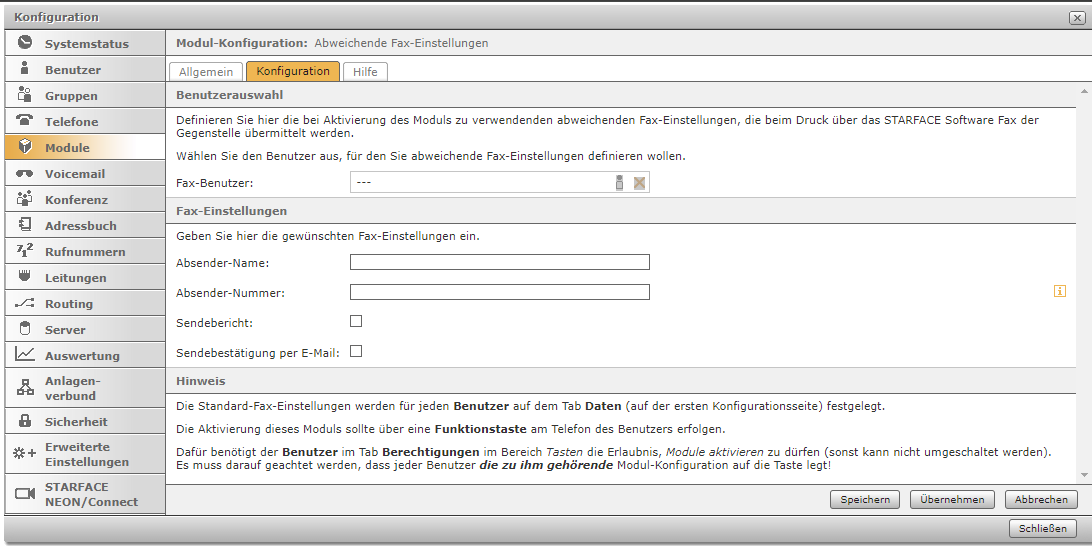Viewport: 1092px width, 546px height.
Task: Open Voicemail via its tape icon
Action: [x=25, y=173]
